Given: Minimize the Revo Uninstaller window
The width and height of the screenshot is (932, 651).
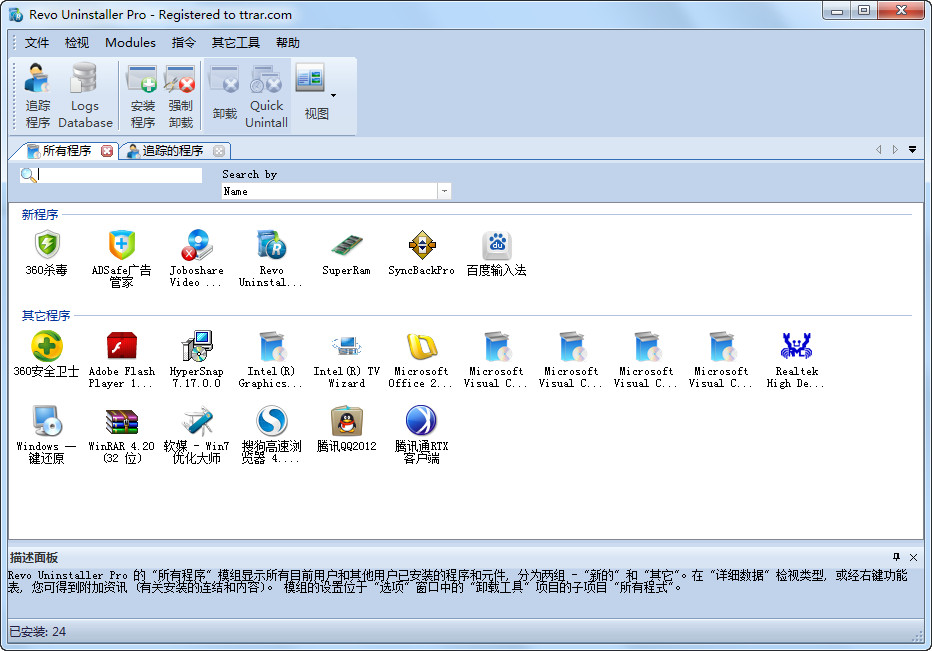Looking at the screenshot, I should [837, 11].
